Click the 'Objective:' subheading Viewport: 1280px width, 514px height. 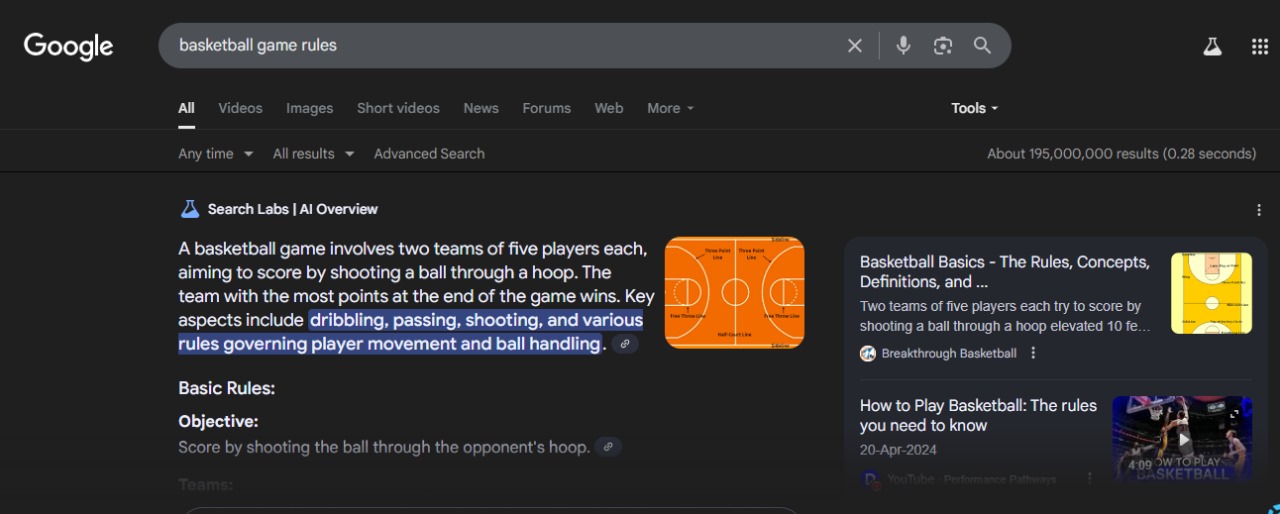[218, 422]
